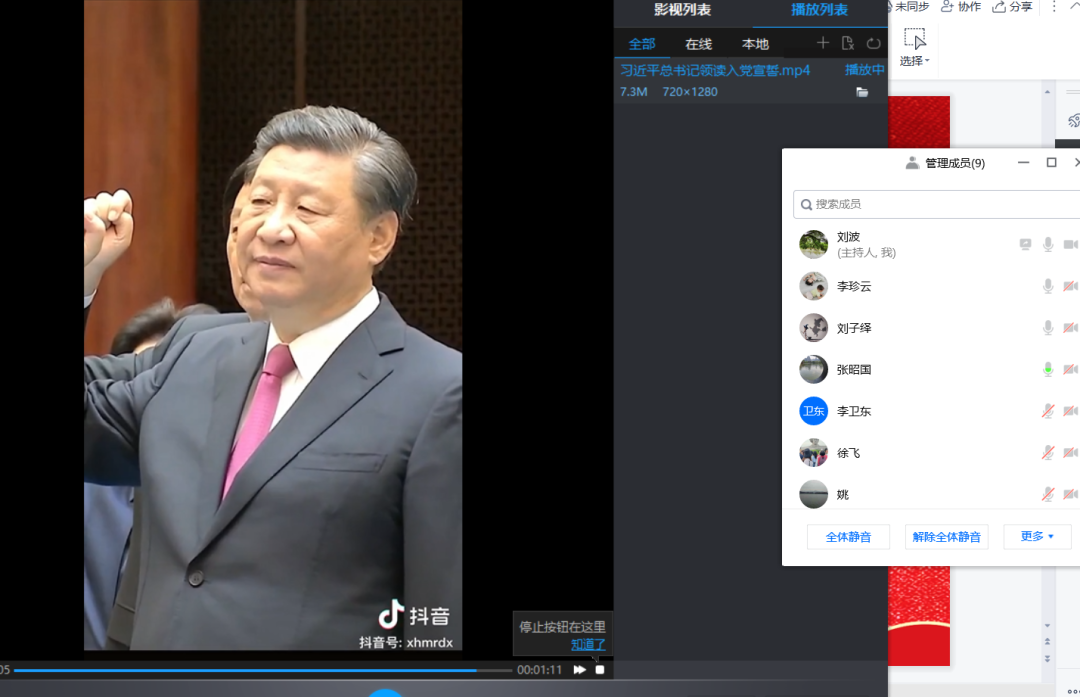Click the loop playback mode icon
Screen dimensions: 1080x697
pos(873,43)
